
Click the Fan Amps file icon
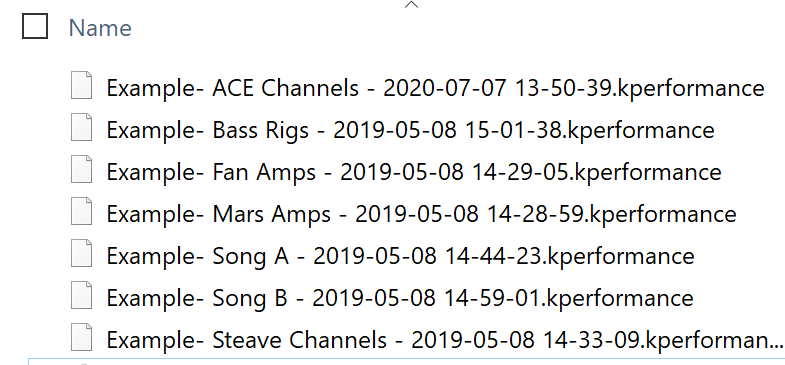tap(81, 170)
